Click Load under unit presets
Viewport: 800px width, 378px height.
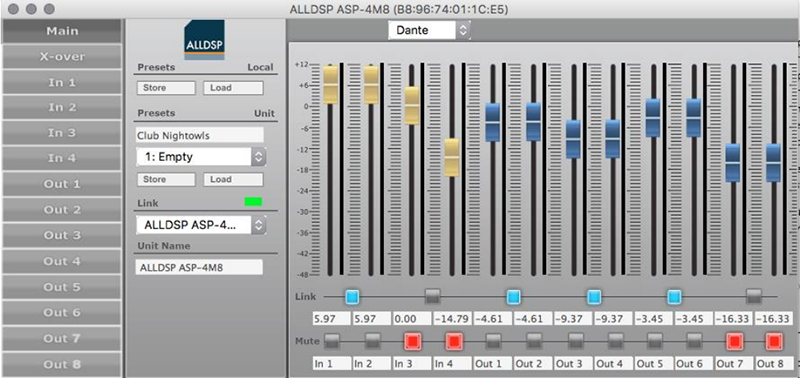coord(233,180)
